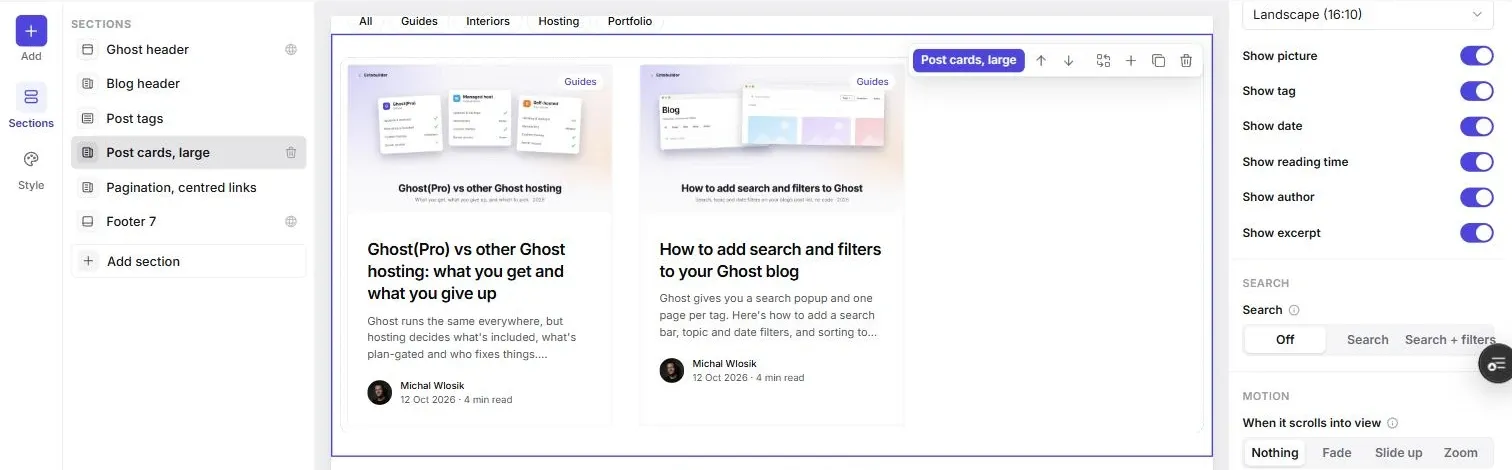Click the Guides tag on the search filters card
This screenshot has height=470, width=1512.
872,82
